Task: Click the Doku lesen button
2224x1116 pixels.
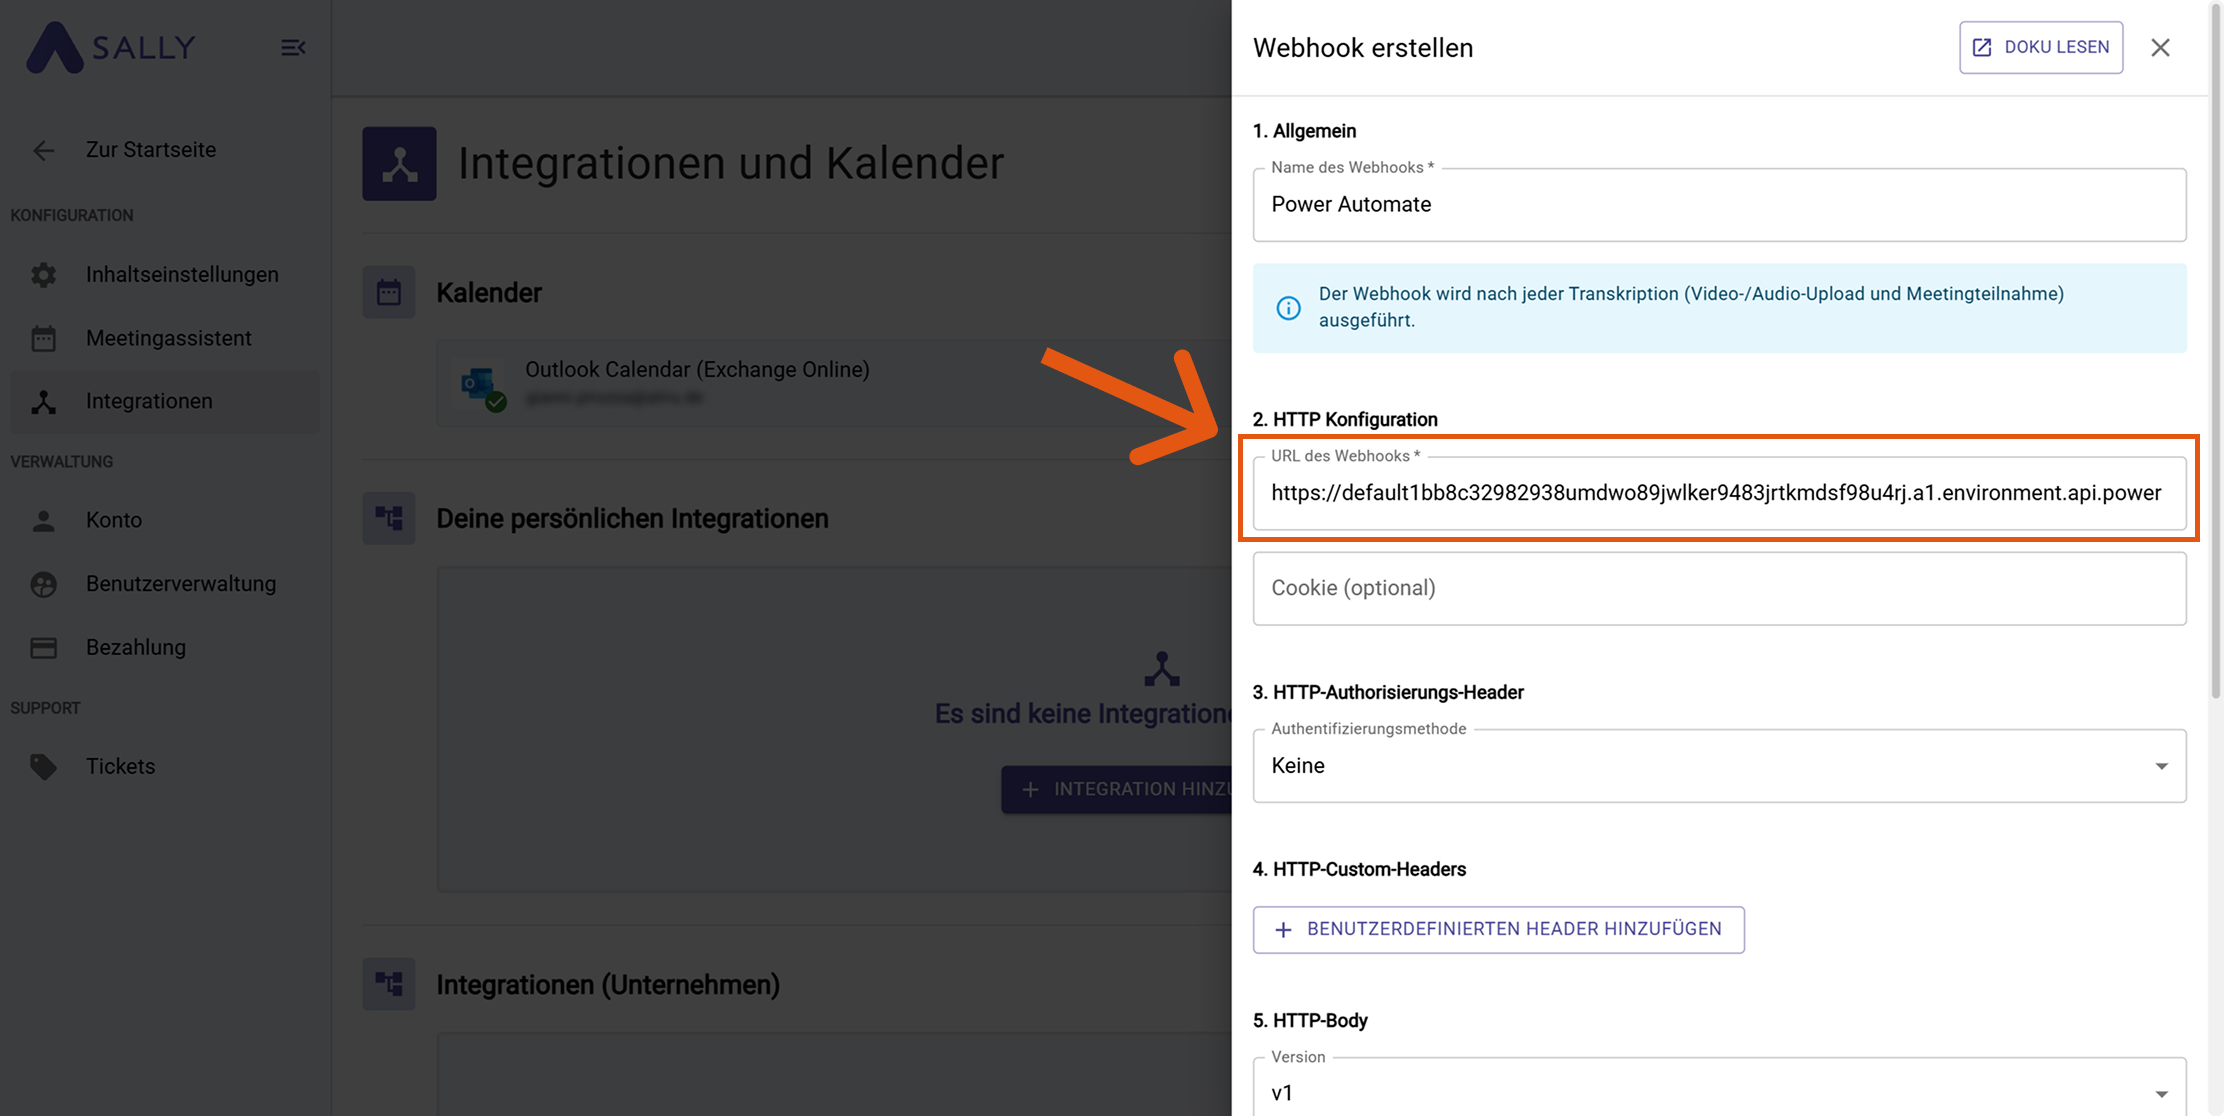Action: [x=2040, y=48]
